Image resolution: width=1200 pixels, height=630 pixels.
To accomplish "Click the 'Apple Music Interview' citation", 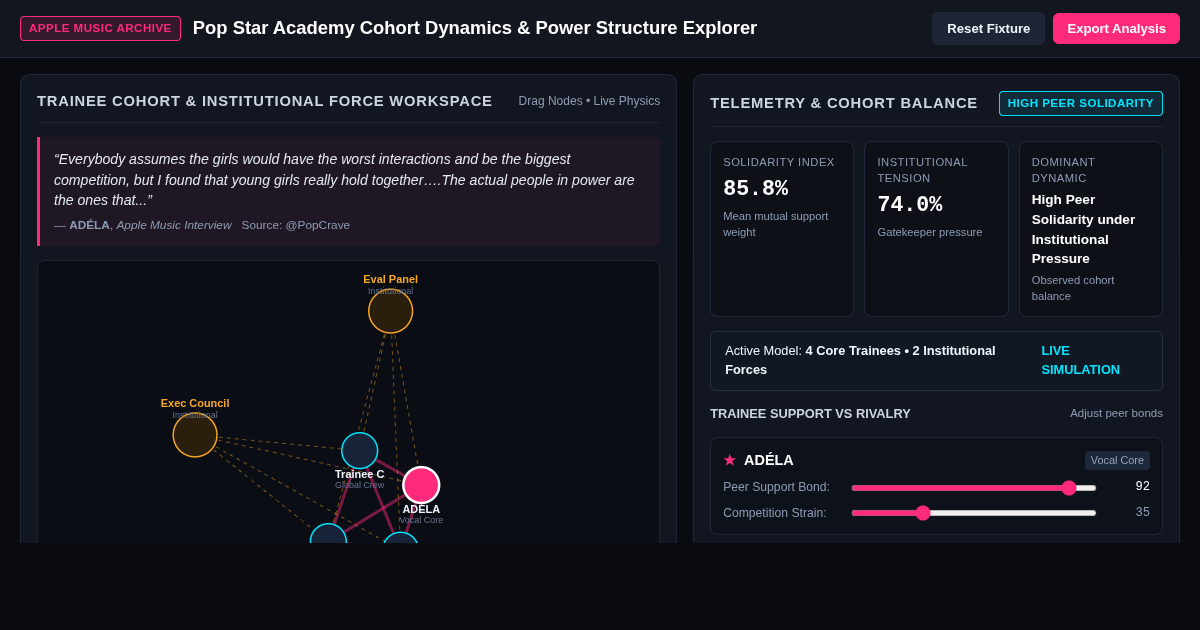I will click(174, 225).
